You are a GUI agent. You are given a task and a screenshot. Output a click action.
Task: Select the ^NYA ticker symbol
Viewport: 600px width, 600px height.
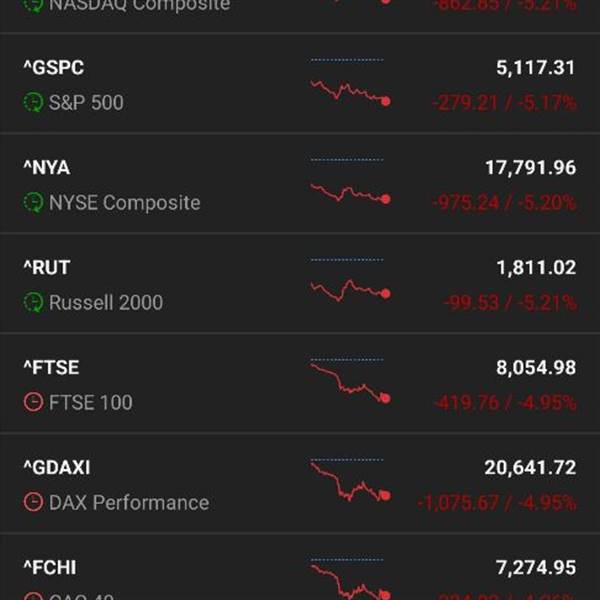pos(47,168)
